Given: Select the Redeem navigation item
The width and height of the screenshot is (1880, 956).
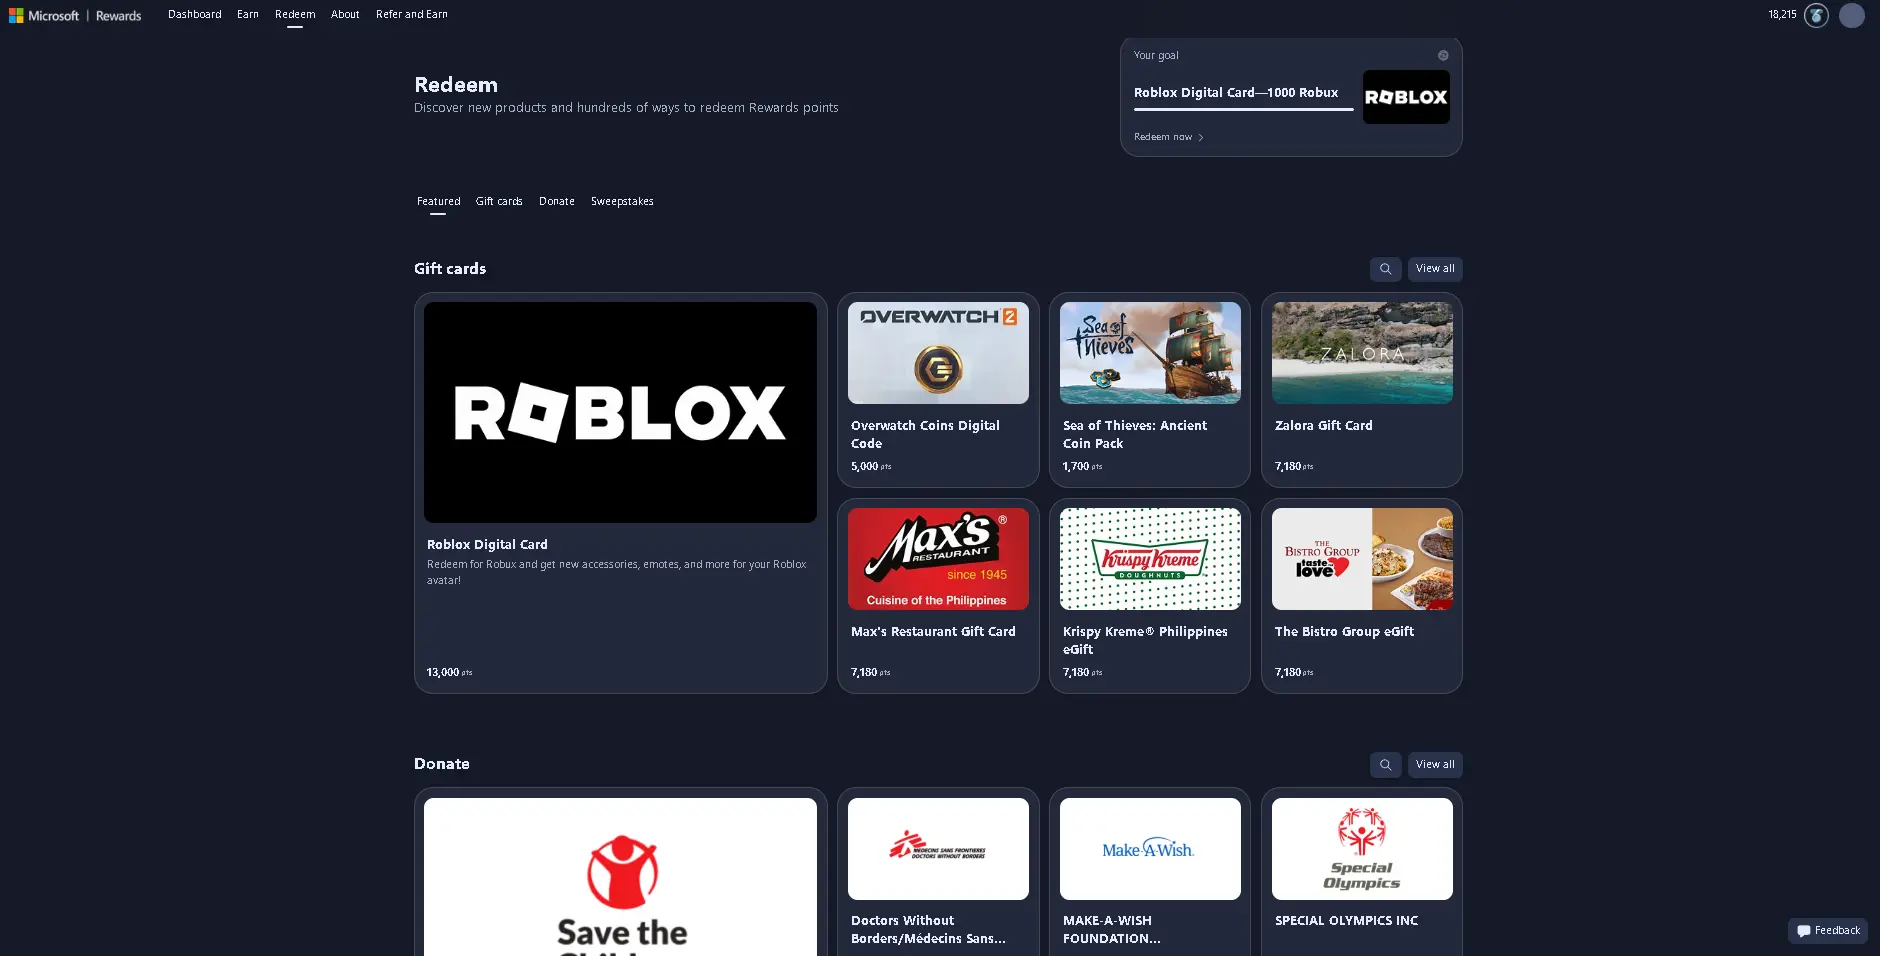Looking at the screenshot, I should click(x=295, y=15).
